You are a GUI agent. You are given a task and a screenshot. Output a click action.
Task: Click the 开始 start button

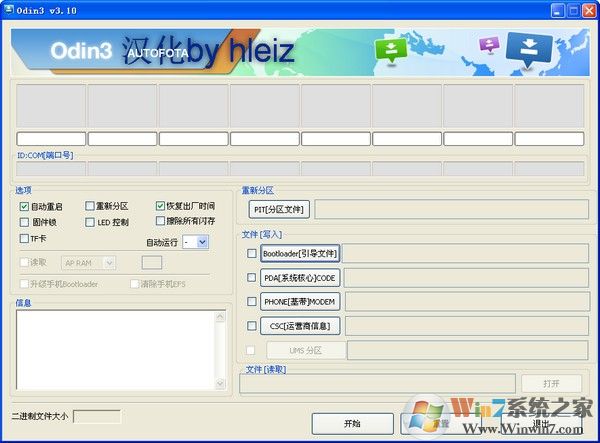click(x=352, y=423)
